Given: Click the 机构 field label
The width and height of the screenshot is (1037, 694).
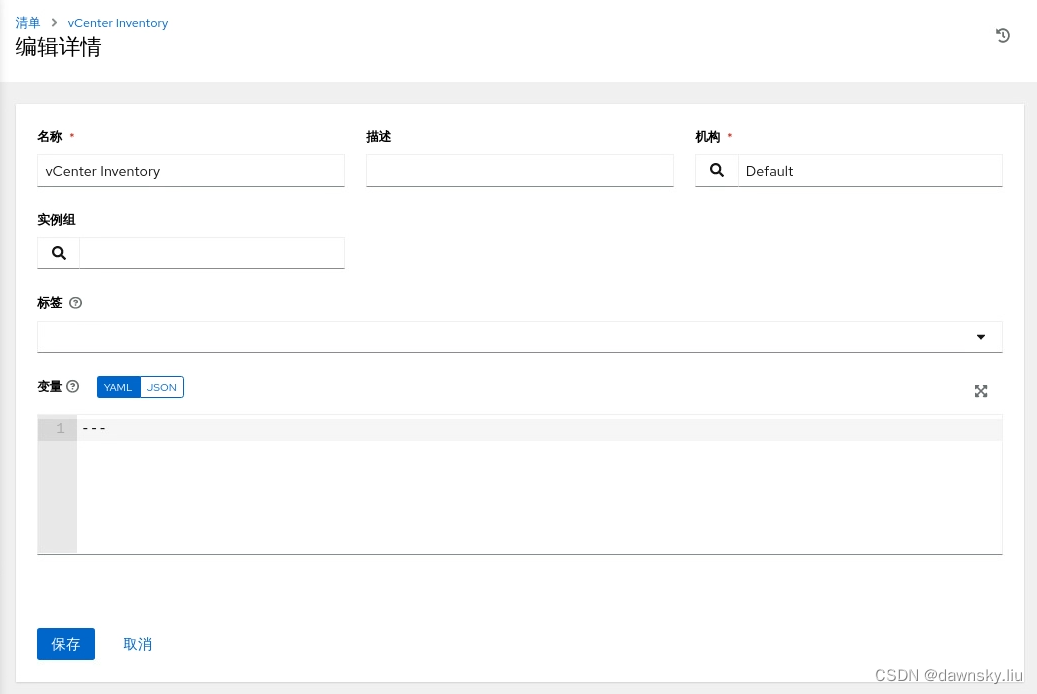Looking at the screenshot, I should click(708, 136).
